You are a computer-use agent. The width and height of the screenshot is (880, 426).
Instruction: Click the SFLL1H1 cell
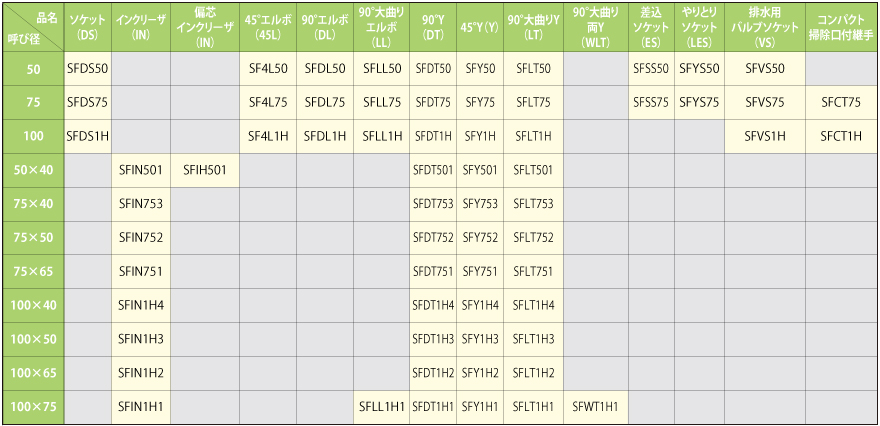point(381,406)
